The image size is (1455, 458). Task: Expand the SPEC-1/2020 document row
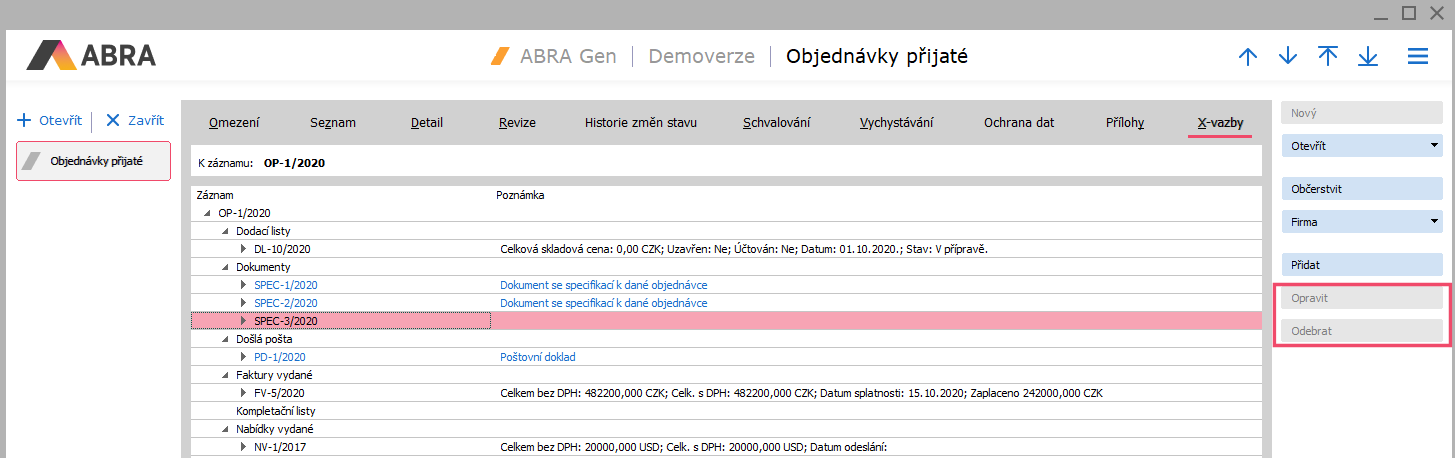[243, 285]
